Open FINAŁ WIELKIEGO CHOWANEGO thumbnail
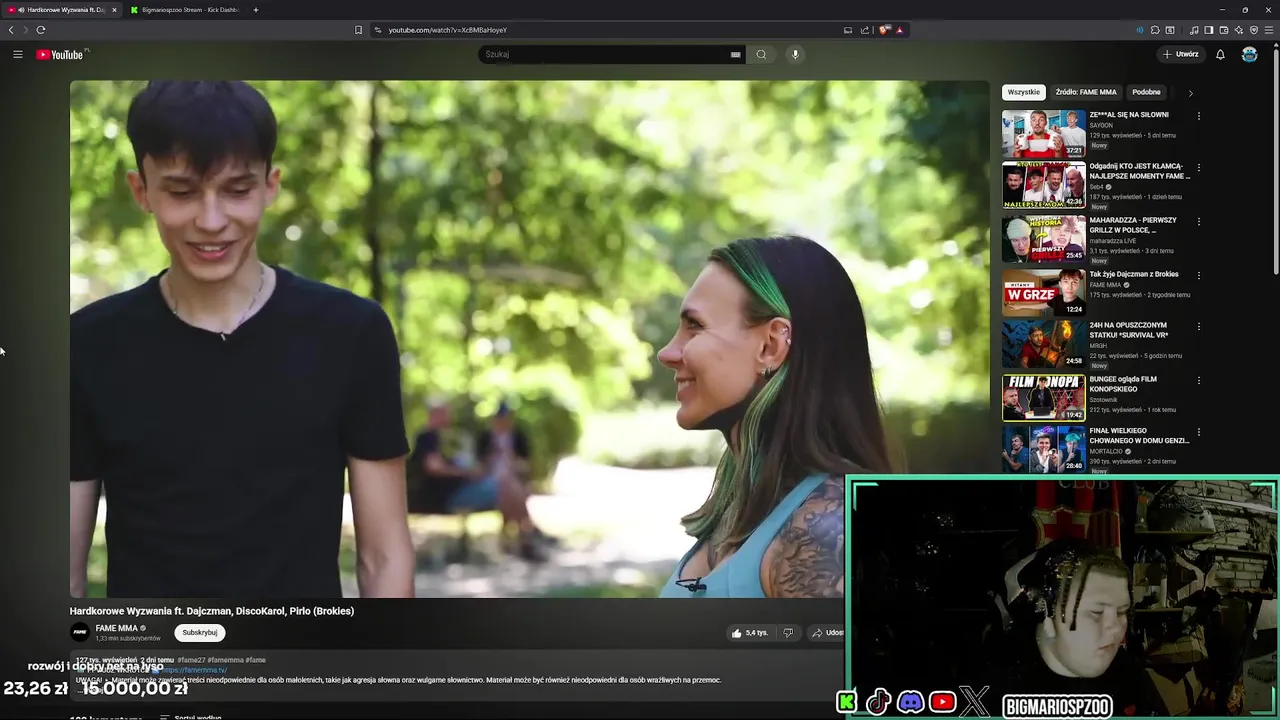 click(1043, 449)
